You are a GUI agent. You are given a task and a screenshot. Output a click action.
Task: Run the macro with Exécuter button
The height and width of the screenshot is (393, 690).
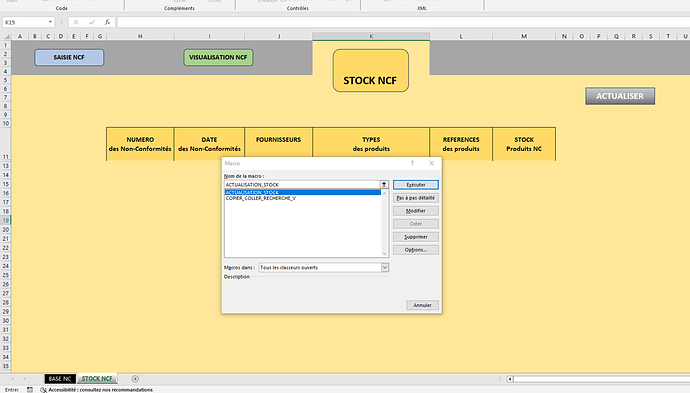pos(415,185)
